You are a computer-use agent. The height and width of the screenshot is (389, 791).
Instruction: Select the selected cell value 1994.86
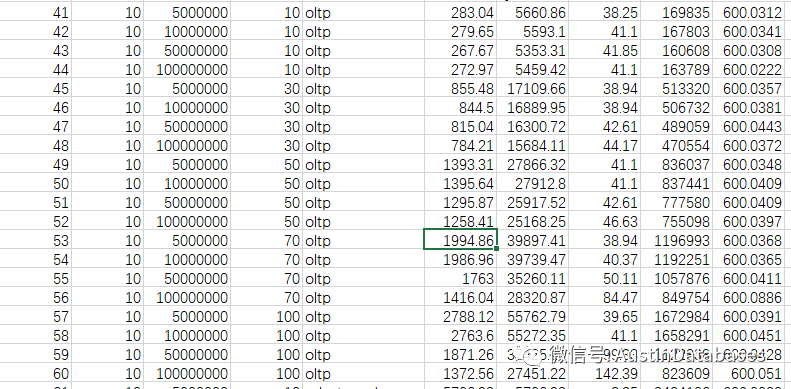[x=460, y=239]
